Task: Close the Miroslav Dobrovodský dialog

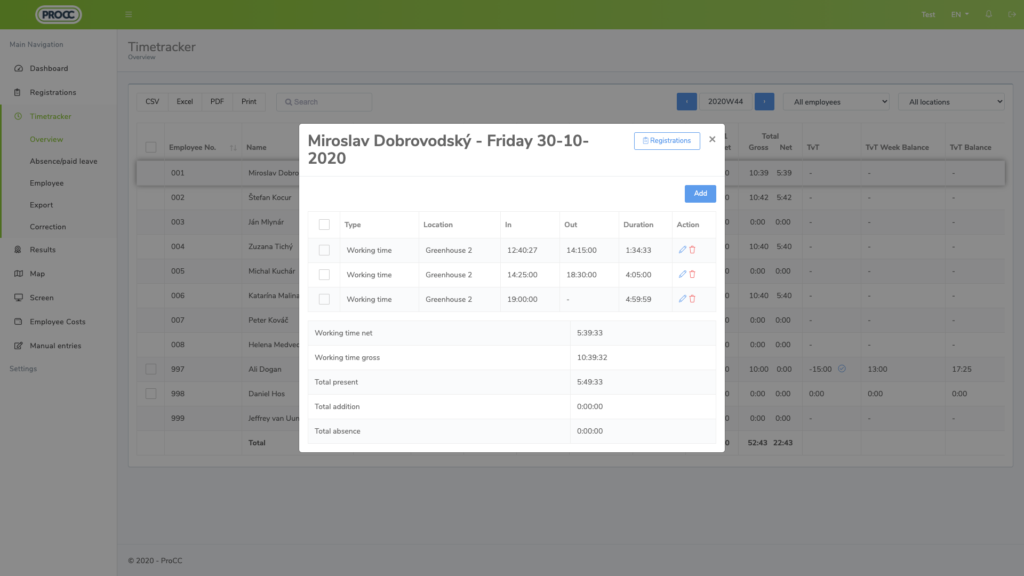Action: pyautogui.click(x=712, y=140)
